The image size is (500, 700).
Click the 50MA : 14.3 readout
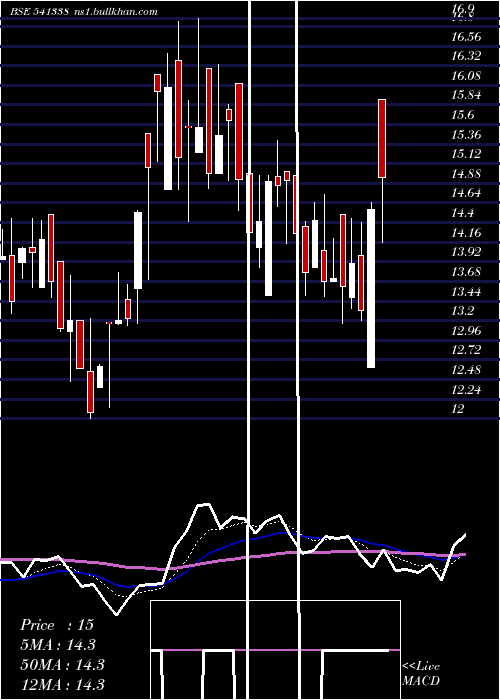(62, 665)
